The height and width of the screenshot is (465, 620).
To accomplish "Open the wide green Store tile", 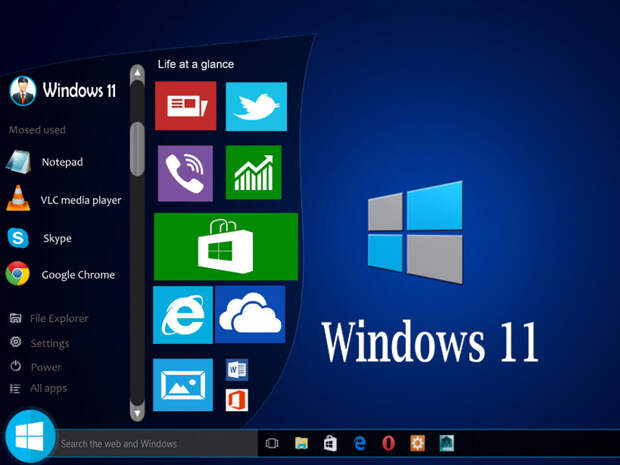I will coord(226,246).
